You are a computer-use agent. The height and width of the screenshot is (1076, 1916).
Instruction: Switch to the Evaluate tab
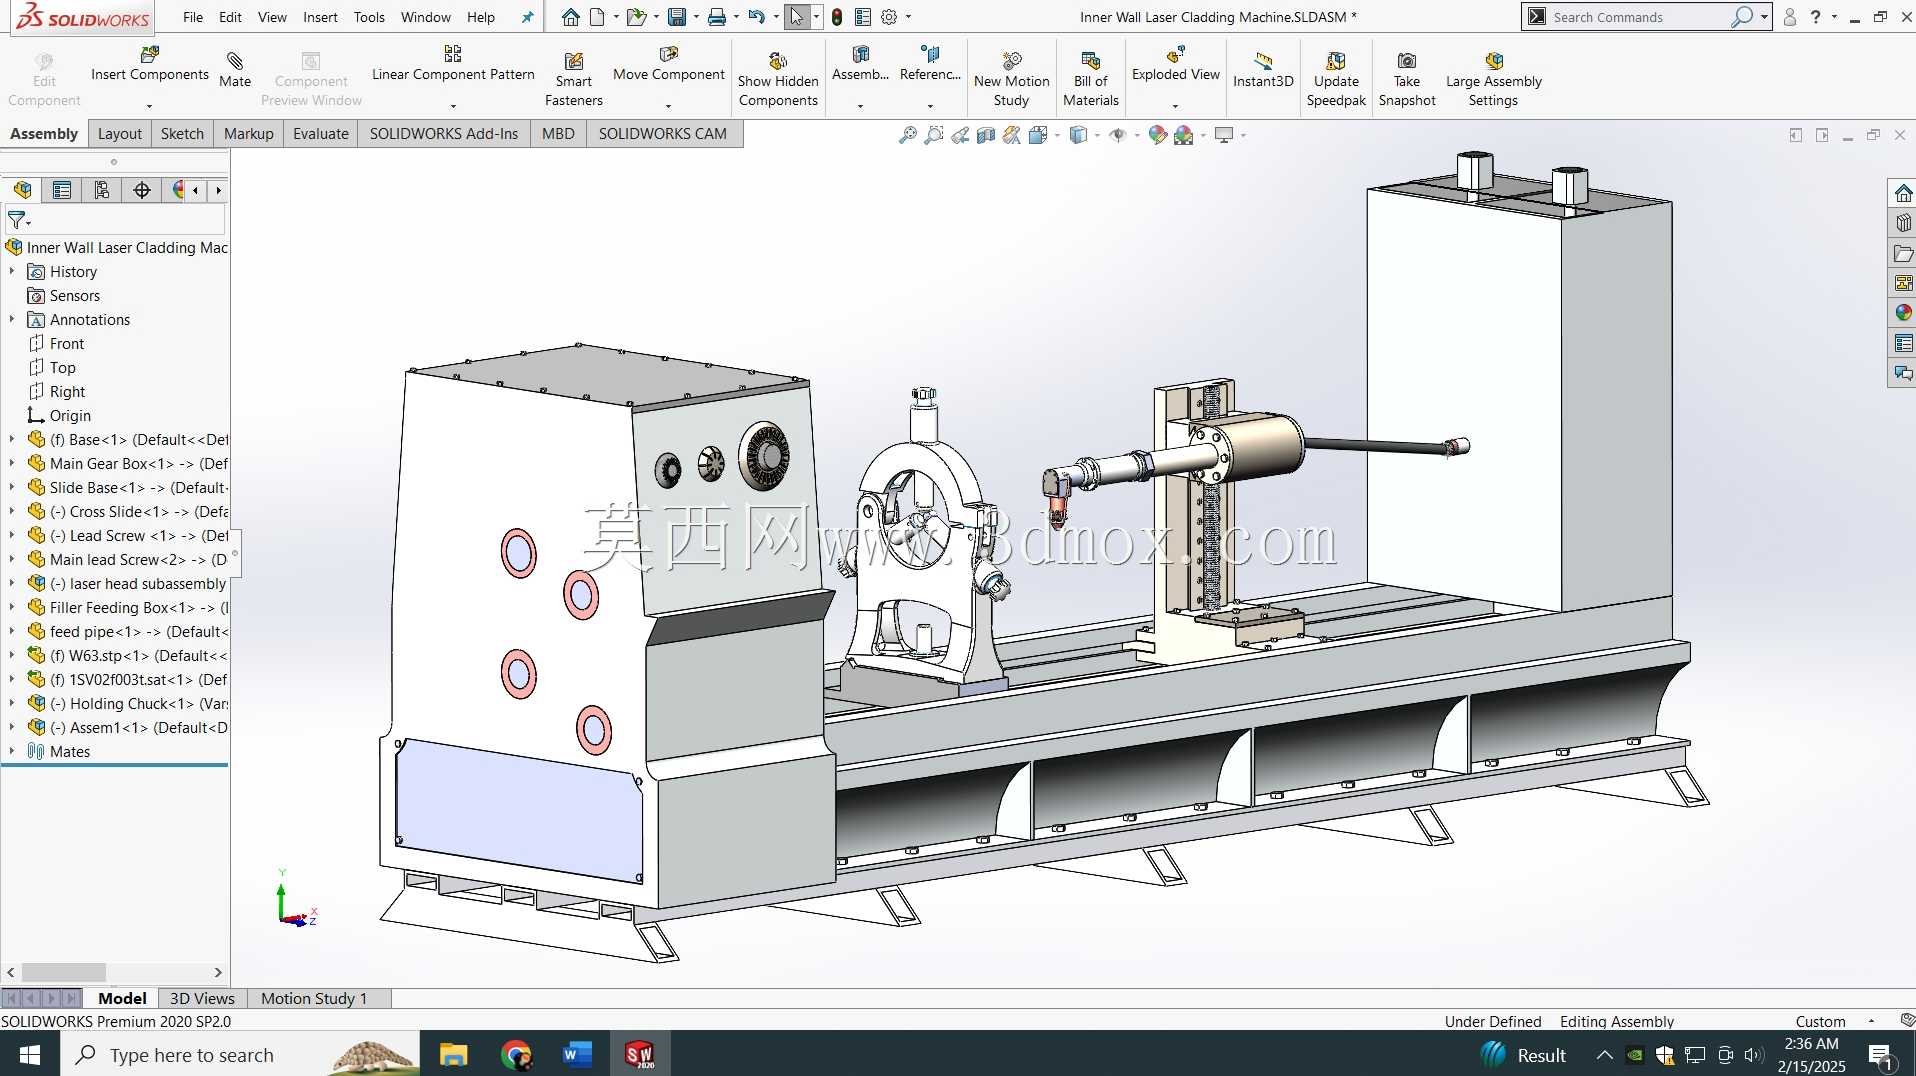[x=321, y=133]
